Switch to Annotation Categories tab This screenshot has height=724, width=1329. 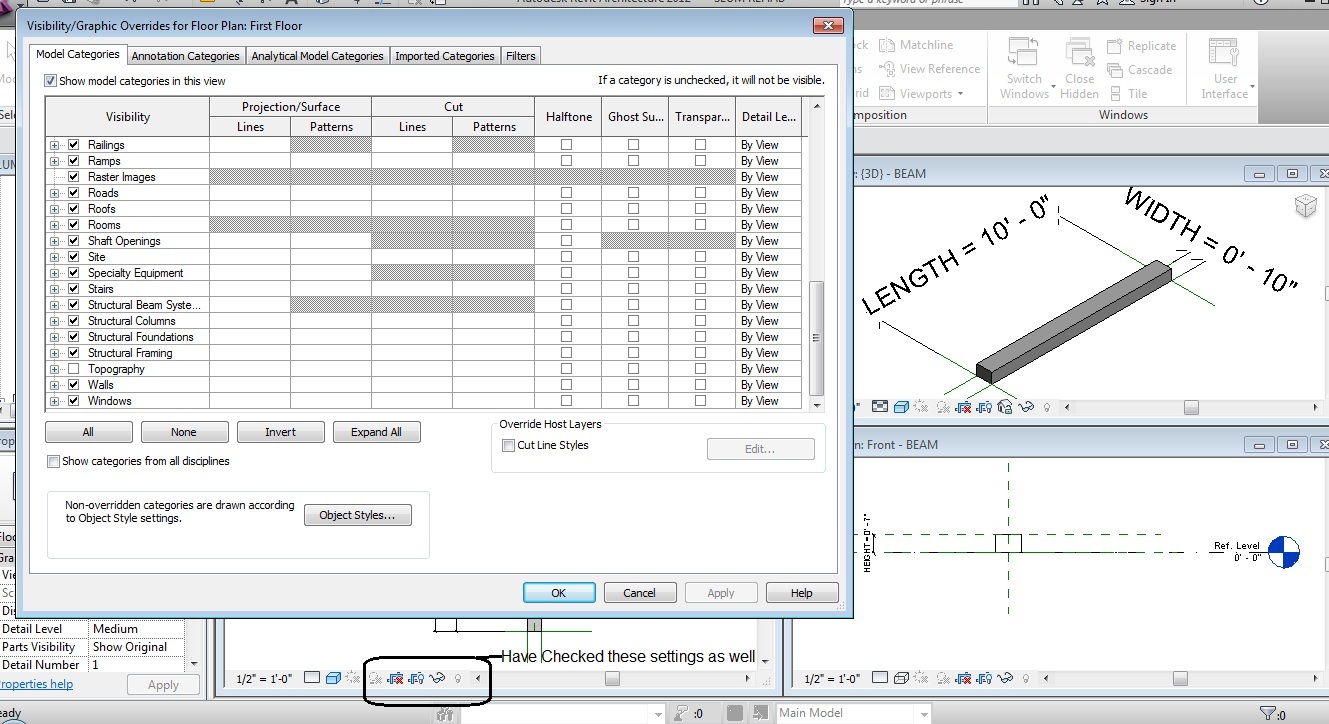point(185,56)
